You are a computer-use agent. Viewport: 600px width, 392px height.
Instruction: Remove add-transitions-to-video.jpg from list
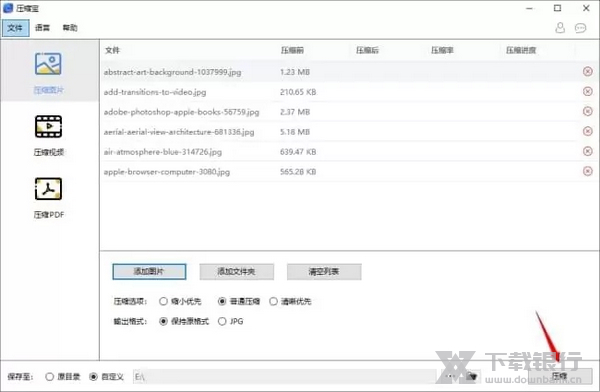click(588, 91)
